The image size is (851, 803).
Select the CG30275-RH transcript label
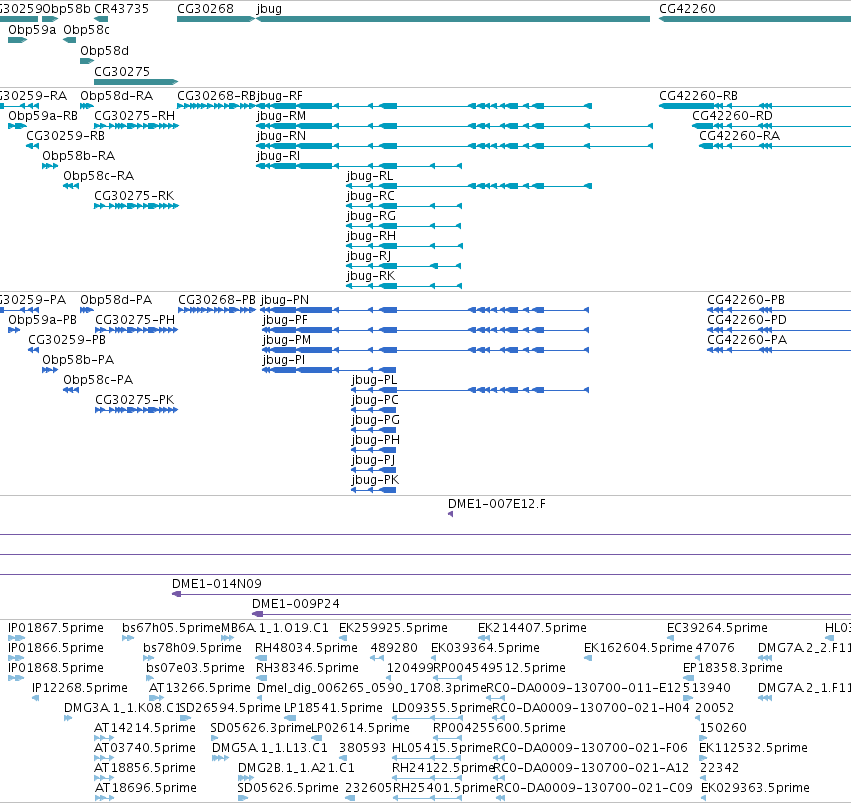pyautogui.click(x=135, y=116)
